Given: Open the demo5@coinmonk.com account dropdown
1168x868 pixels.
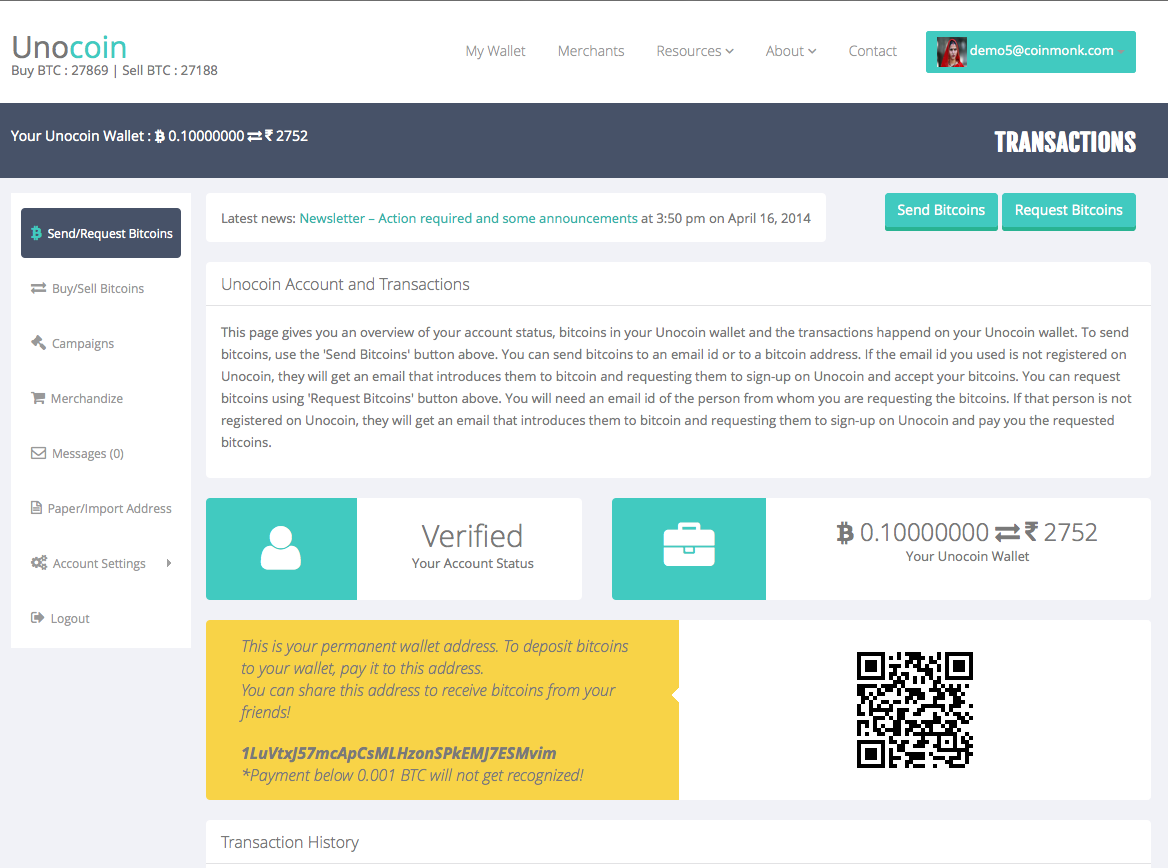Looking at the screenshot, I should pos(1030,51).
